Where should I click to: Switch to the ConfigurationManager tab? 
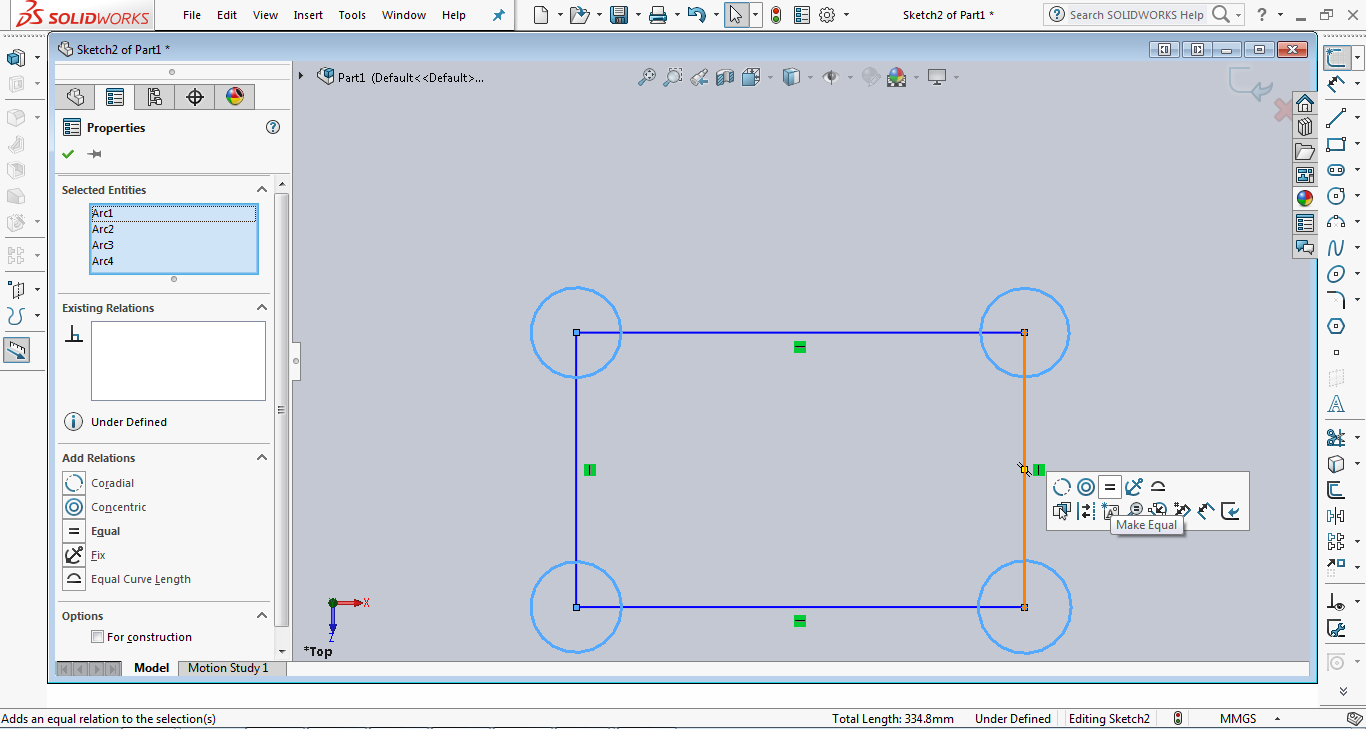click(154, 97)
